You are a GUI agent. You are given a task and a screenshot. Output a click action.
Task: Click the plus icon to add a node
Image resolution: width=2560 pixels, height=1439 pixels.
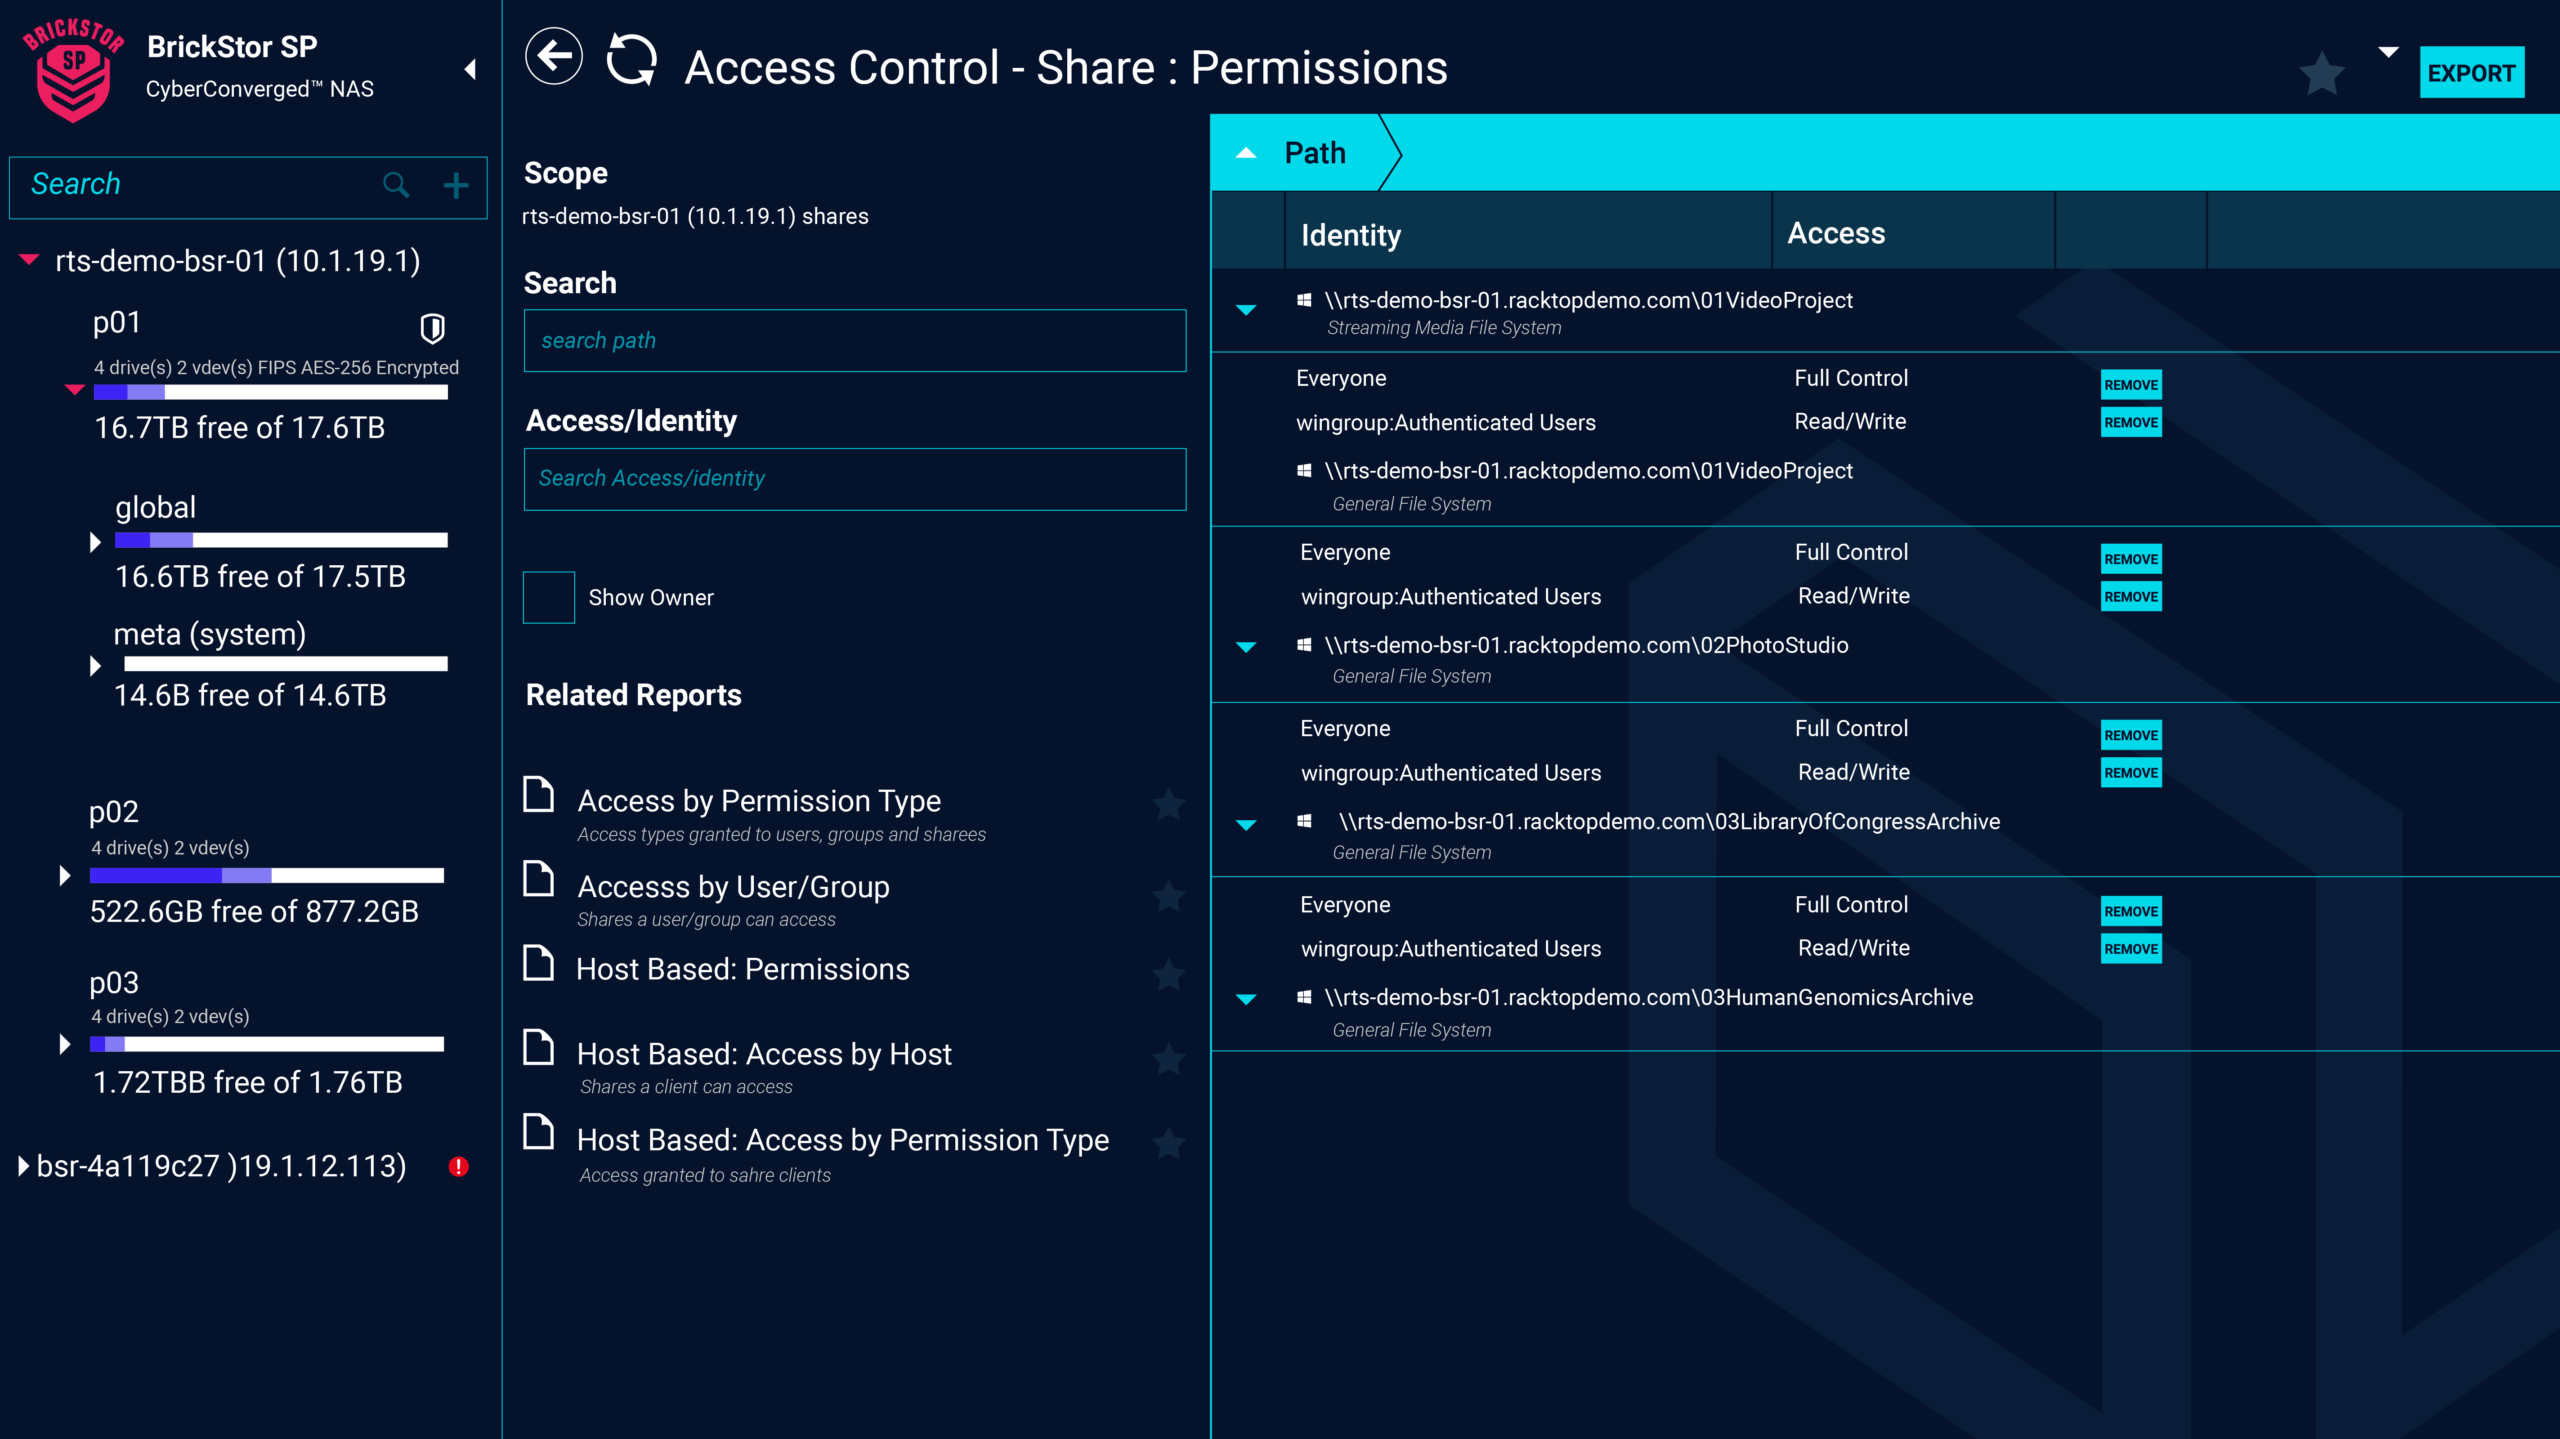click(x=456, y=185)
